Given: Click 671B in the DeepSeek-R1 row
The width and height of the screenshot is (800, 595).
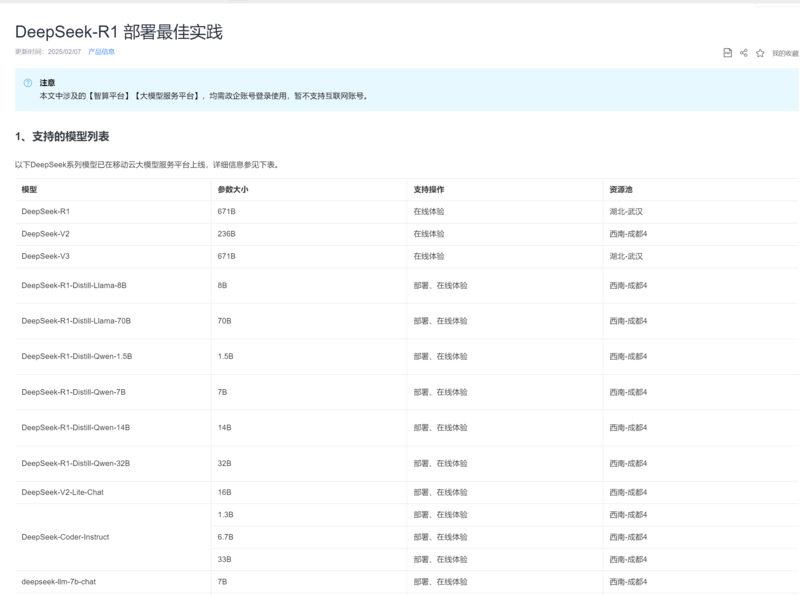Looking at the screenshot, I should (227, 211).
